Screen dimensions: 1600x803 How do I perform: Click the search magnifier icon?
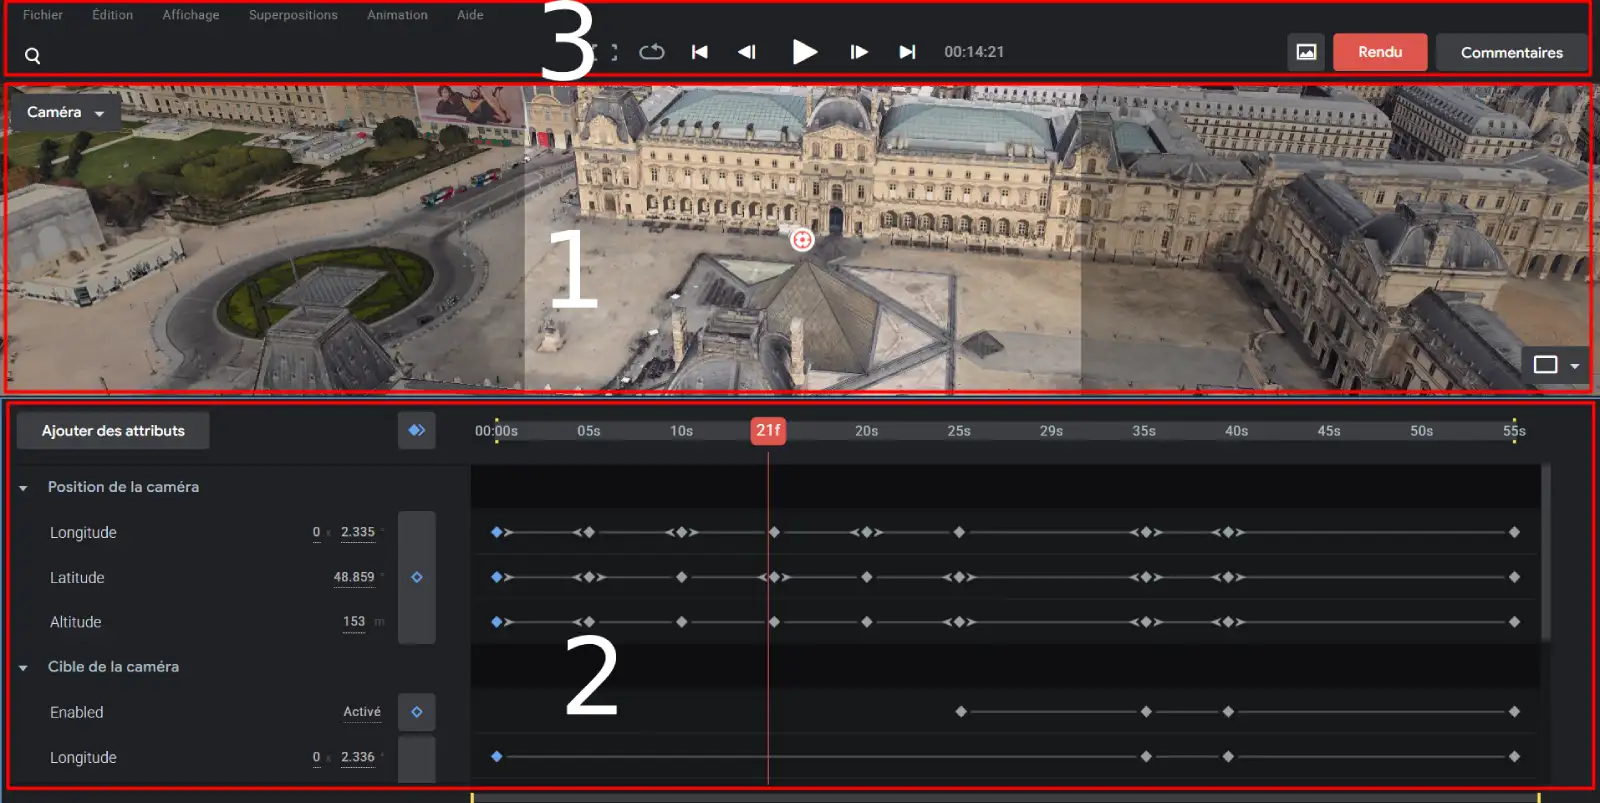(33, 56)
